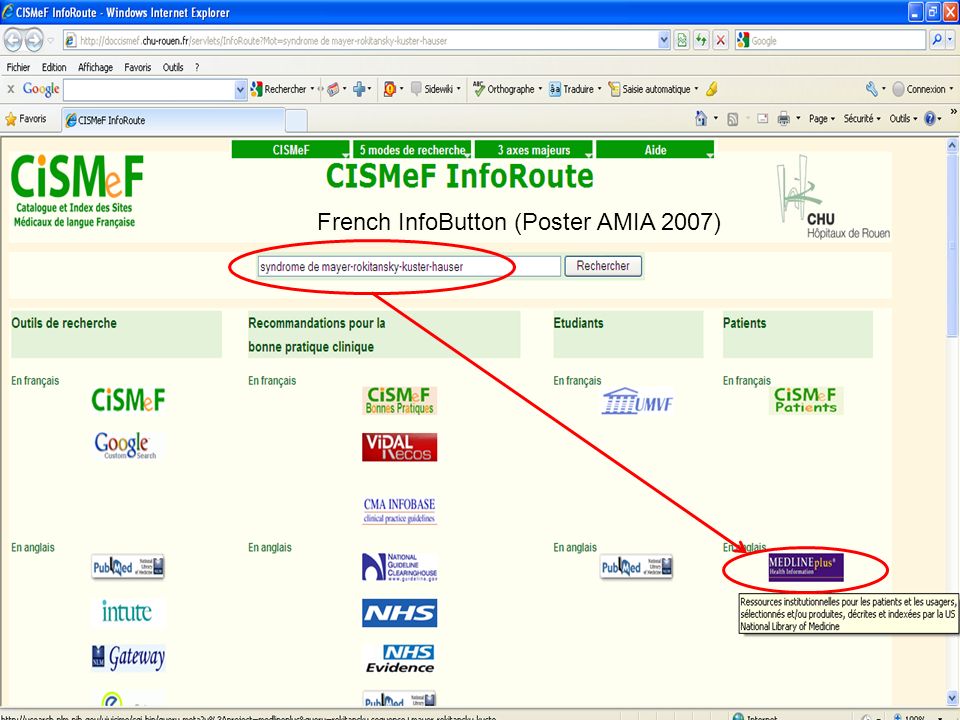Open the green Aide menu
Image resolution: width=960 pixels, height=720 pixels.
coord(655,150)
